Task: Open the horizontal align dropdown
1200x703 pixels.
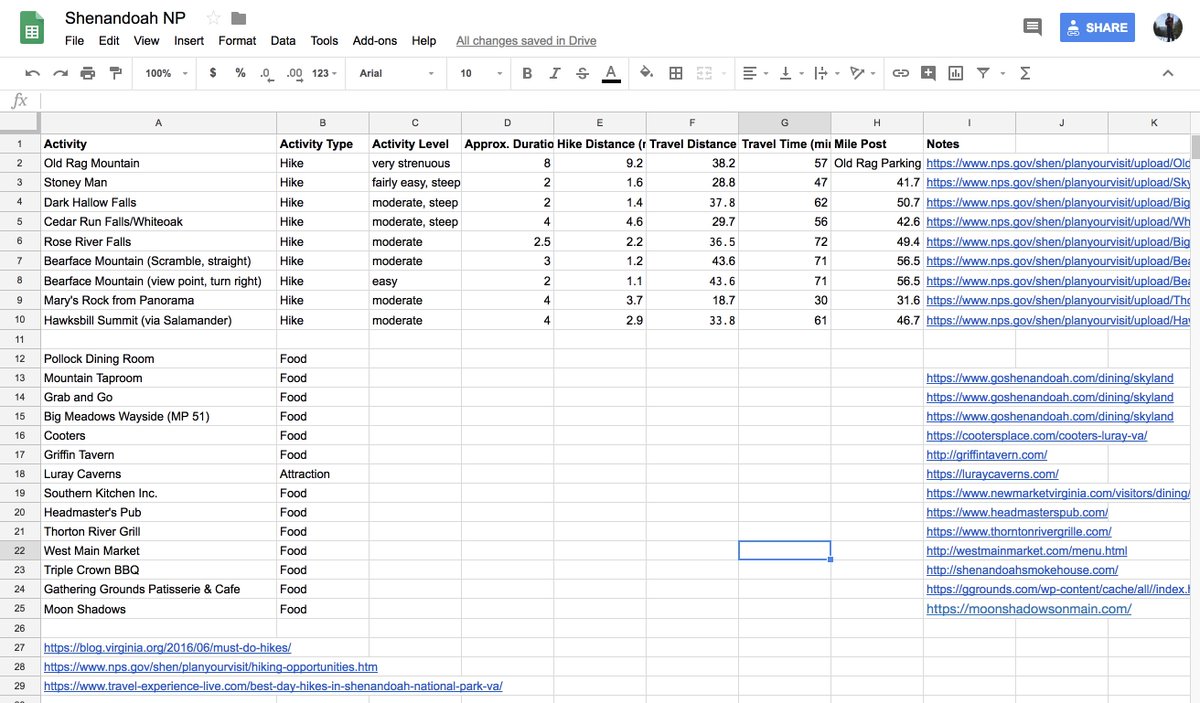Action: tap(755, 73)
